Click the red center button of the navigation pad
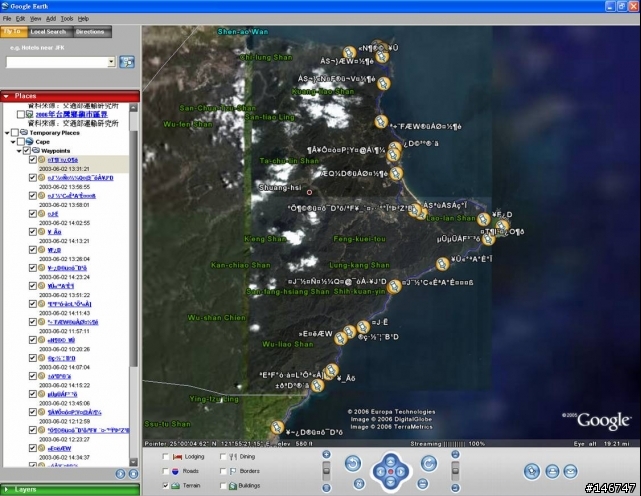The width and height of the screenshot is (641, 496). point(390,472)
